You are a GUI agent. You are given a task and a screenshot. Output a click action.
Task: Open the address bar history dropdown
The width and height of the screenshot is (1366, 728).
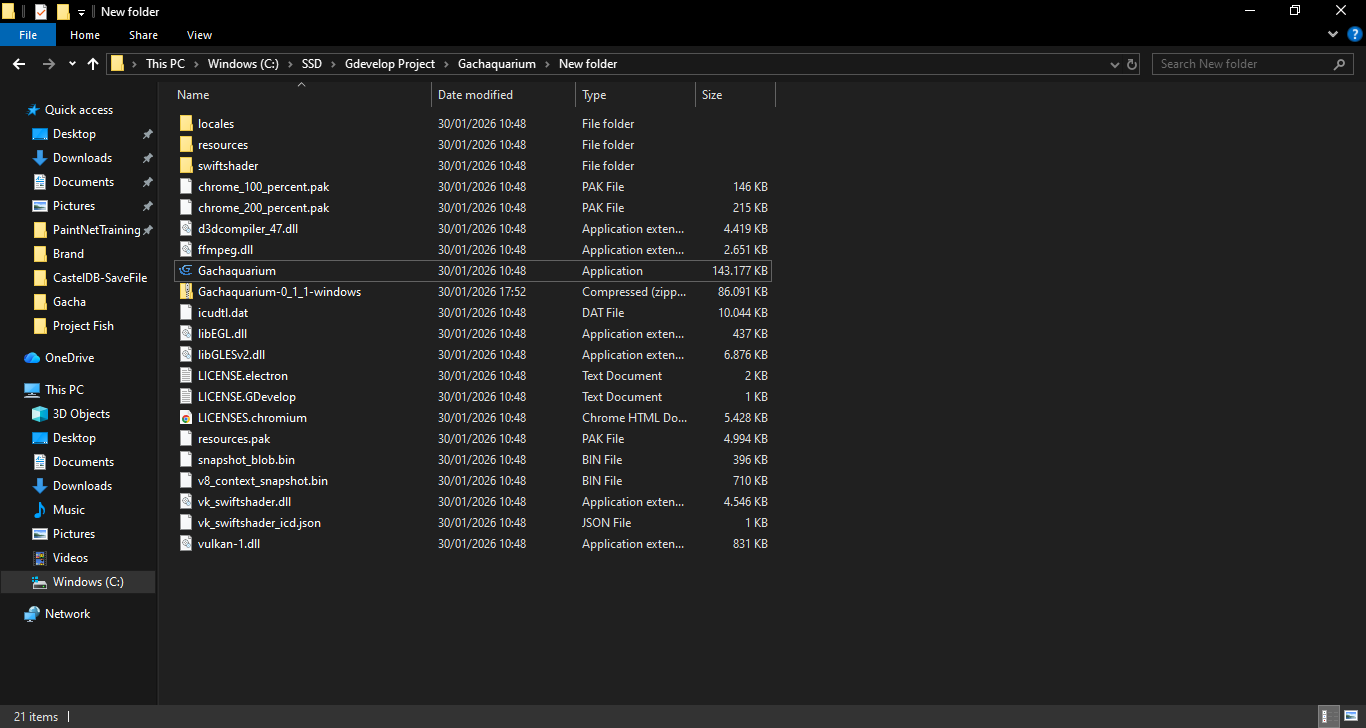[x=1115, y=64]
